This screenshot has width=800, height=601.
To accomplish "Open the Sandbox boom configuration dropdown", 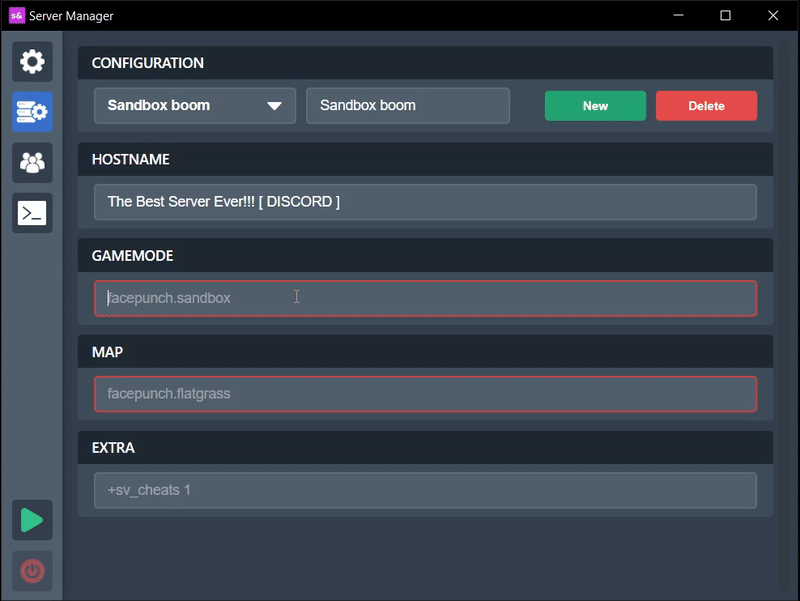I will pyautogui.click(x=195, y=106).
